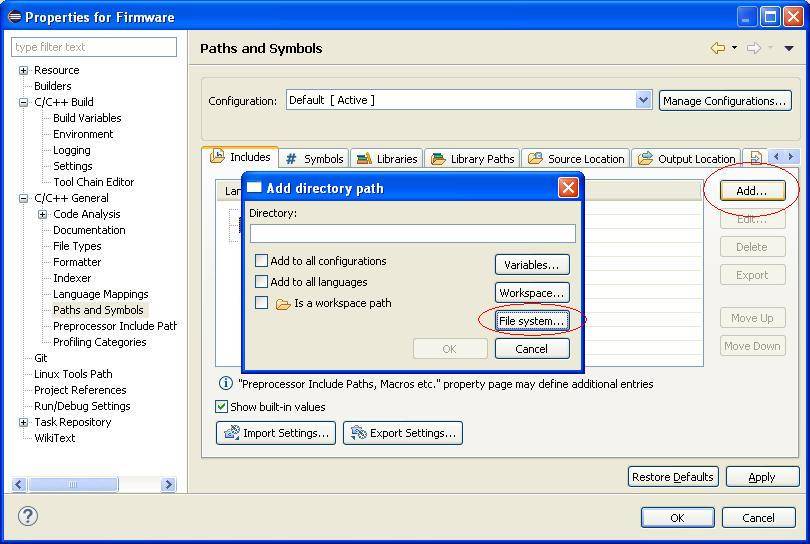Select Tool Chain Editor item
Viewport: 810px width, 544px height.
click(x=94, y=182)
